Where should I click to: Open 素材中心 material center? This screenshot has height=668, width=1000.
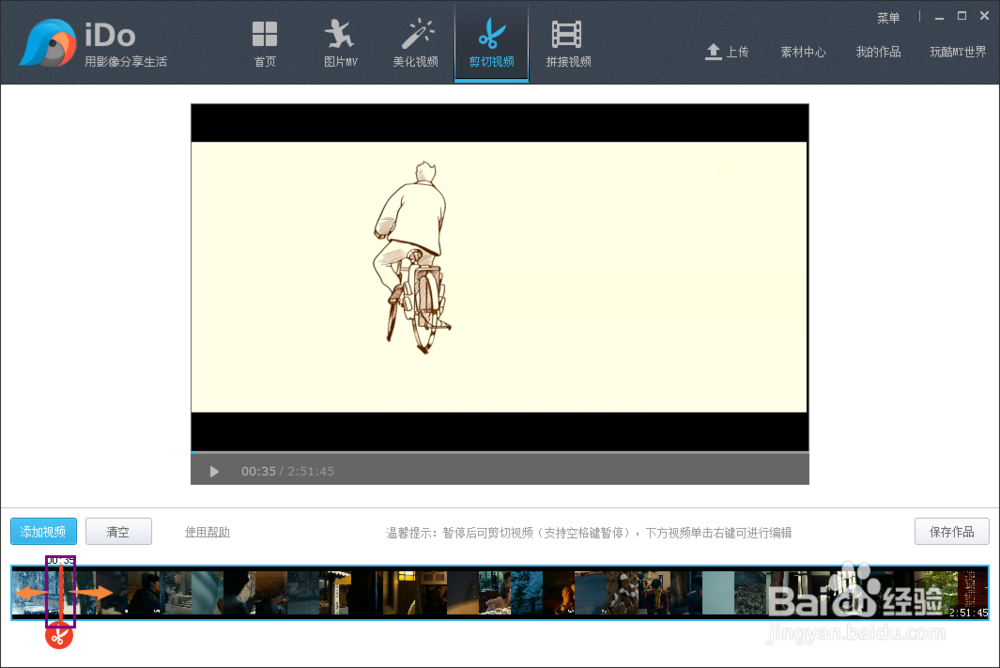[x=803, y=52]
